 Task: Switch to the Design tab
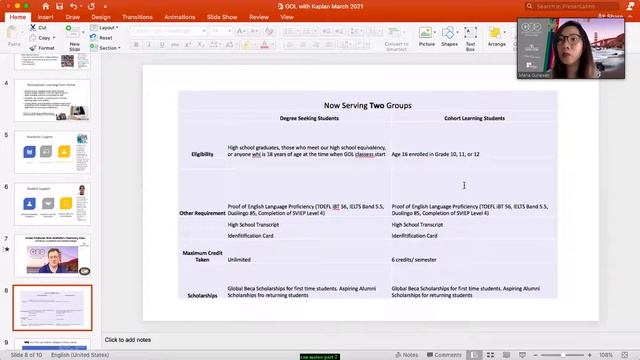click(x=101, y=17)
